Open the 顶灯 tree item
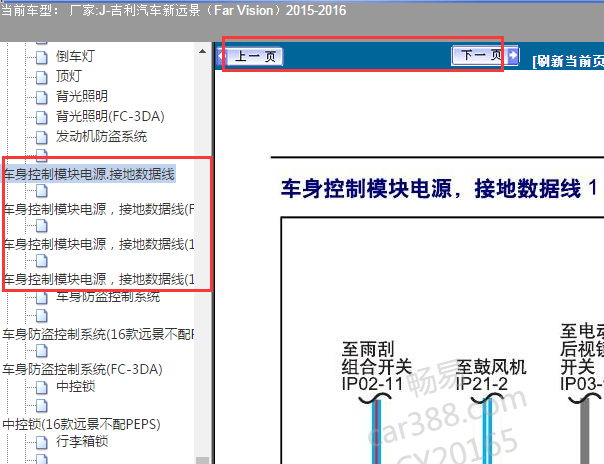Viewport: 604px width, 464px height. (x=69, y=76)
